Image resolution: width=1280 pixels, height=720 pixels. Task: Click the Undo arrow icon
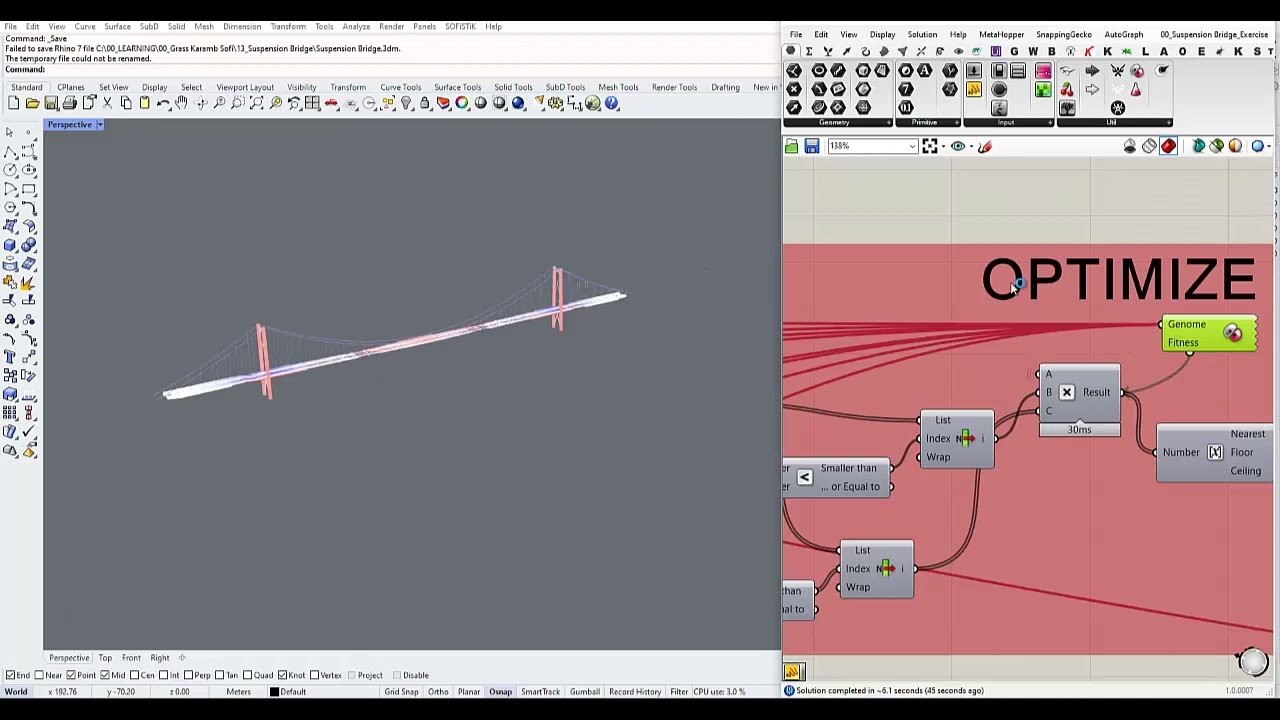[163, 103]
